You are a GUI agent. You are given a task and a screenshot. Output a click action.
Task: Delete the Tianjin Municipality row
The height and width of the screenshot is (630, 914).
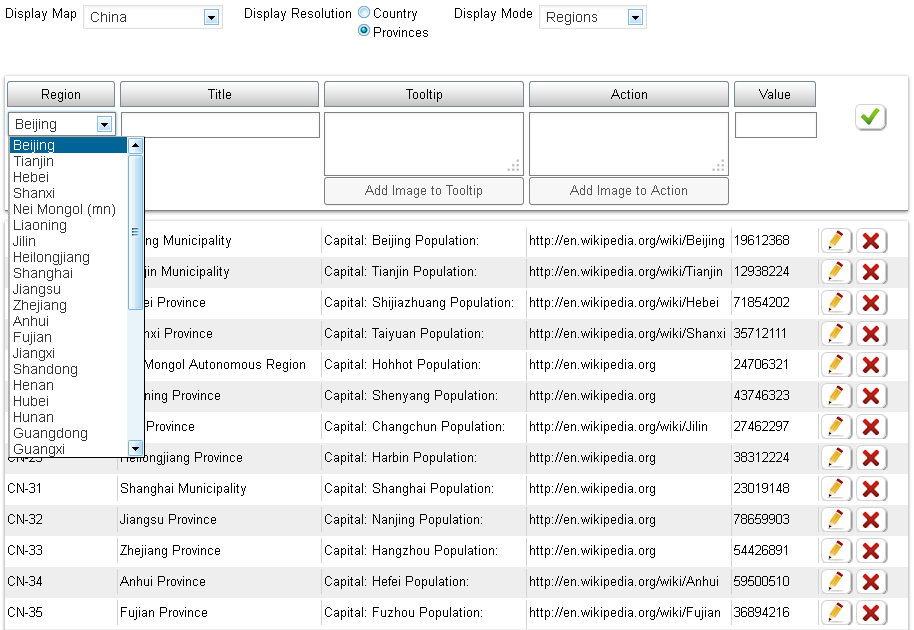click(x=871, y=272)
